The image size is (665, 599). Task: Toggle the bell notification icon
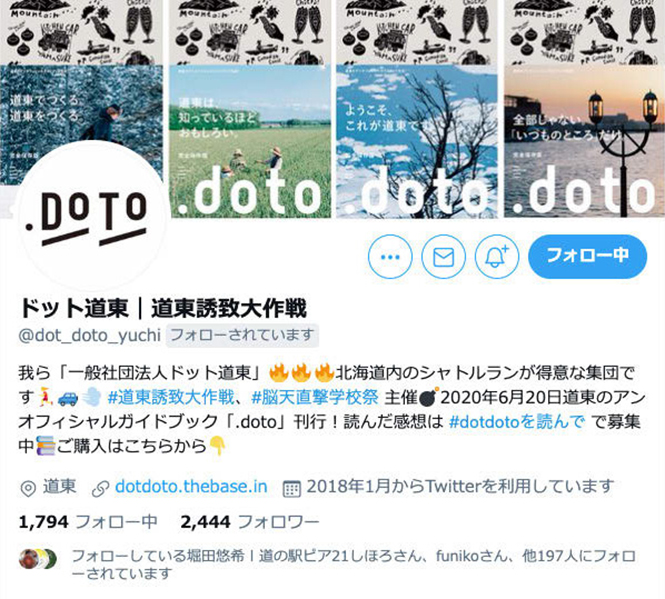click(497, 257)
